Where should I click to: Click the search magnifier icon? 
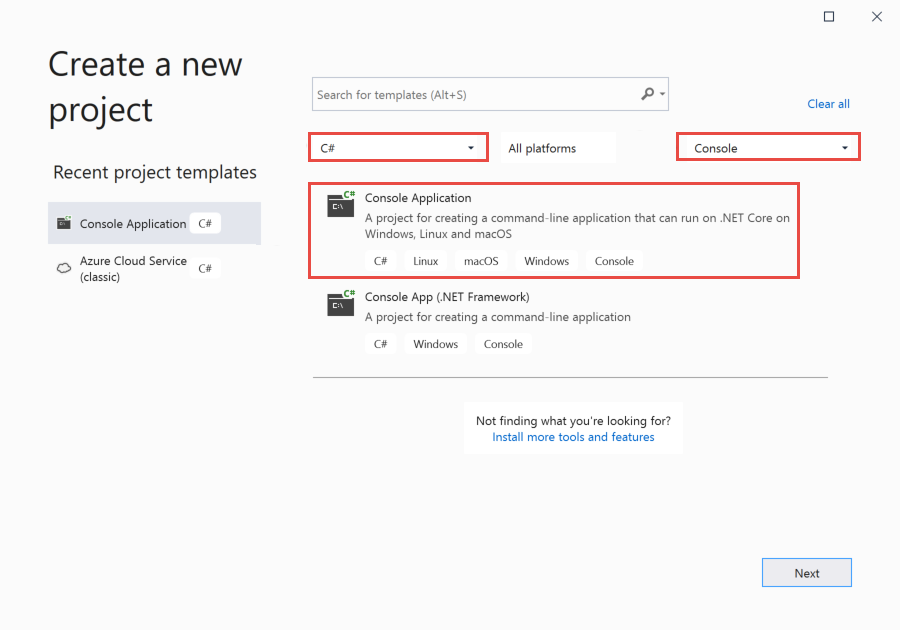(647, 93)
